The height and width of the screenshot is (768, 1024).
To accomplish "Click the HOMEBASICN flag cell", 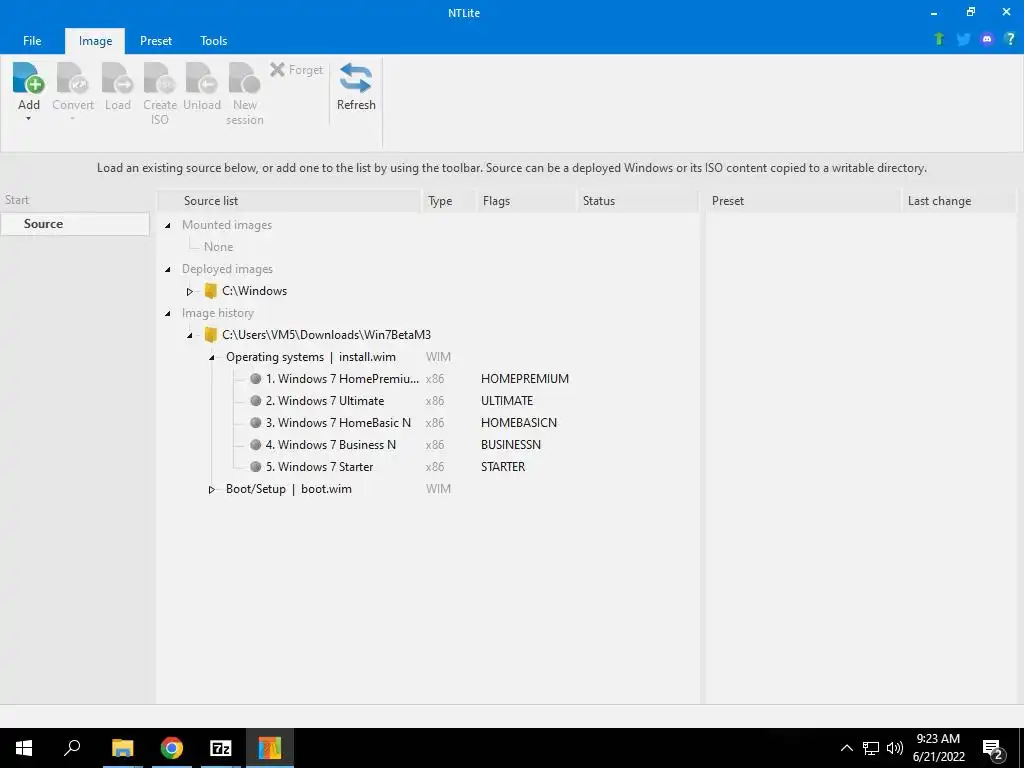I will (519, 423).
